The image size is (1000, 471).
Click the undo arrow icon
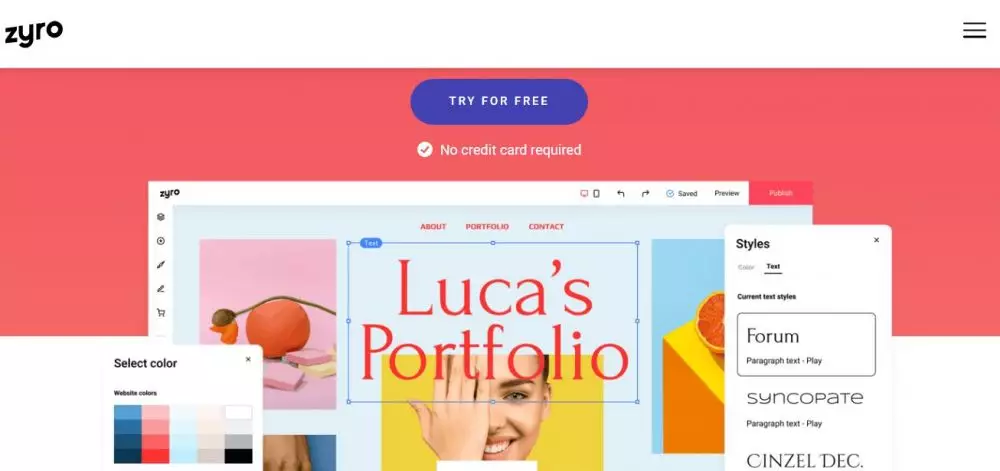tap(621, 194)
